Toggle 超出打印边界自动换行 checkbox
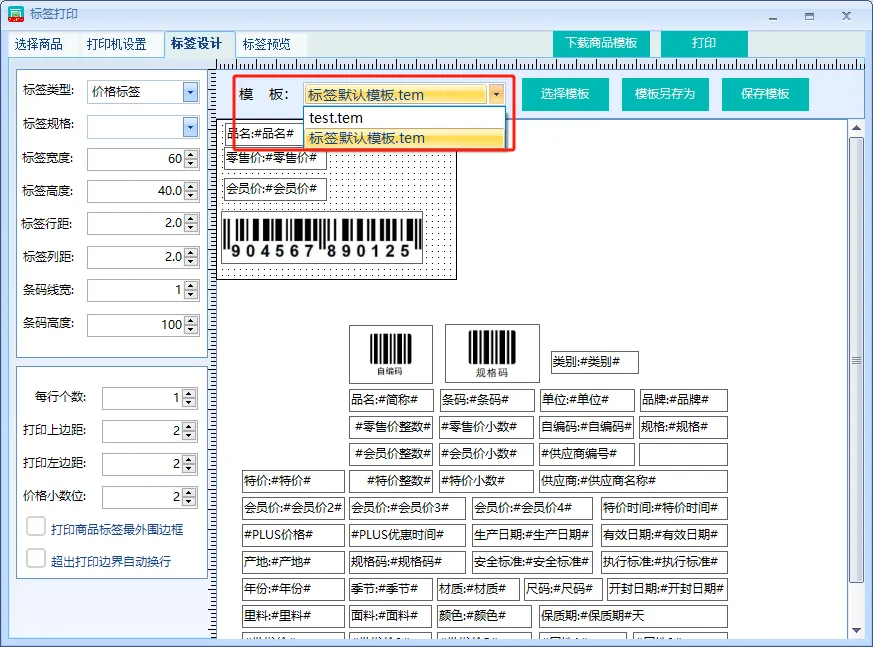 [36, 558]
